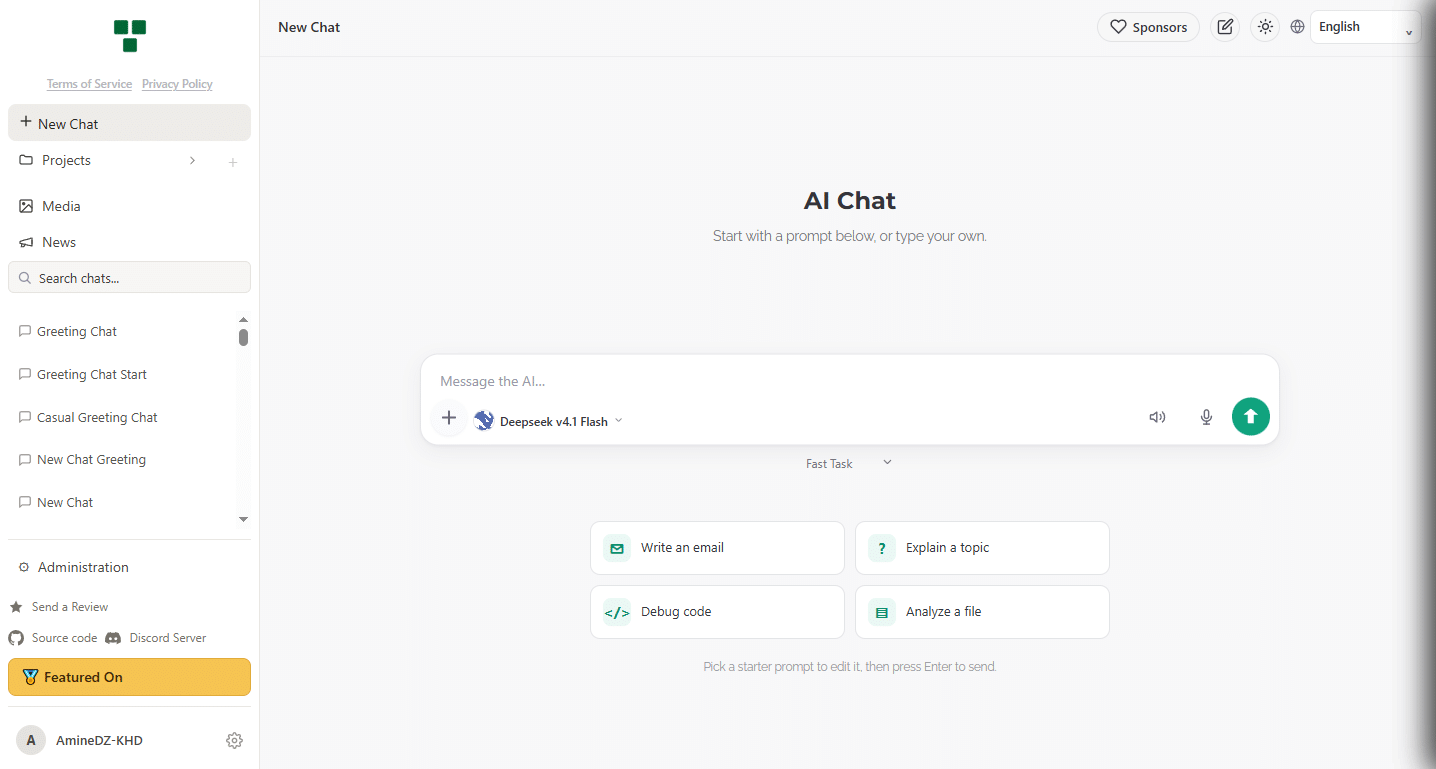
Task: Open the Discord Server link
Action: pyautogui.click(x=156, y=638)
